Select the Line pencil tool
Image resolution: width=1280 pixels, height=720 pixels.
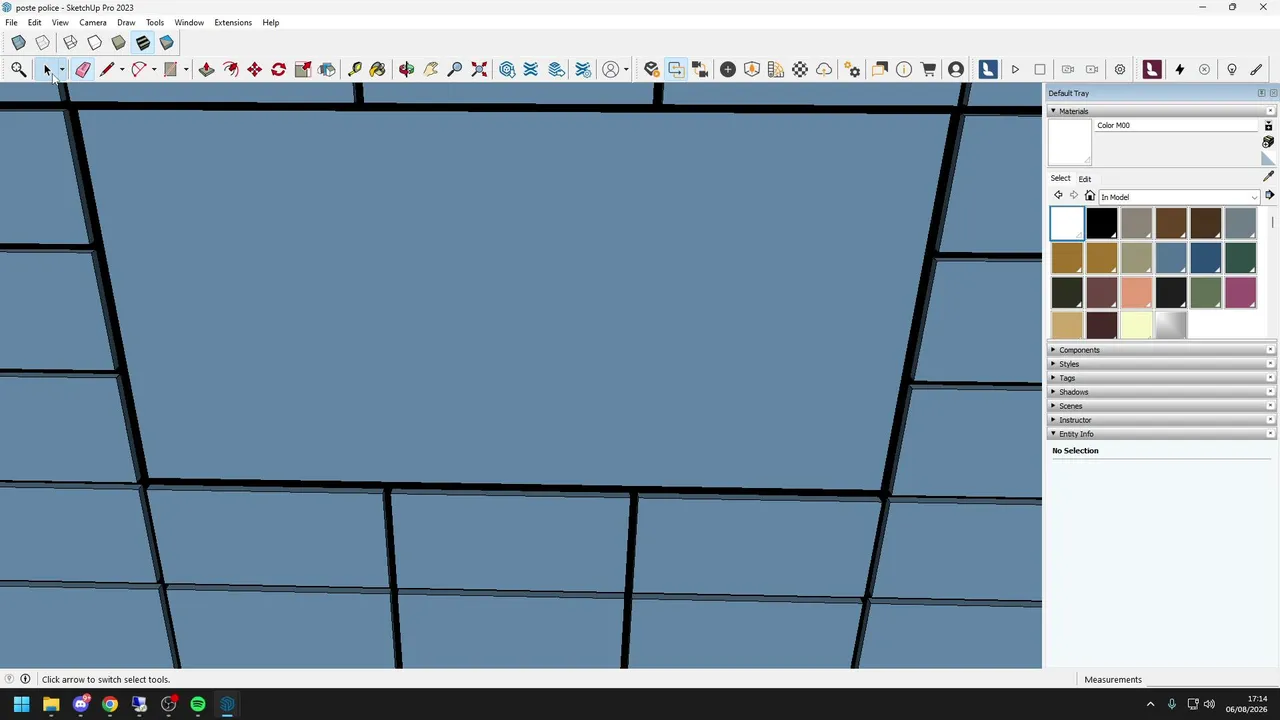107,69
